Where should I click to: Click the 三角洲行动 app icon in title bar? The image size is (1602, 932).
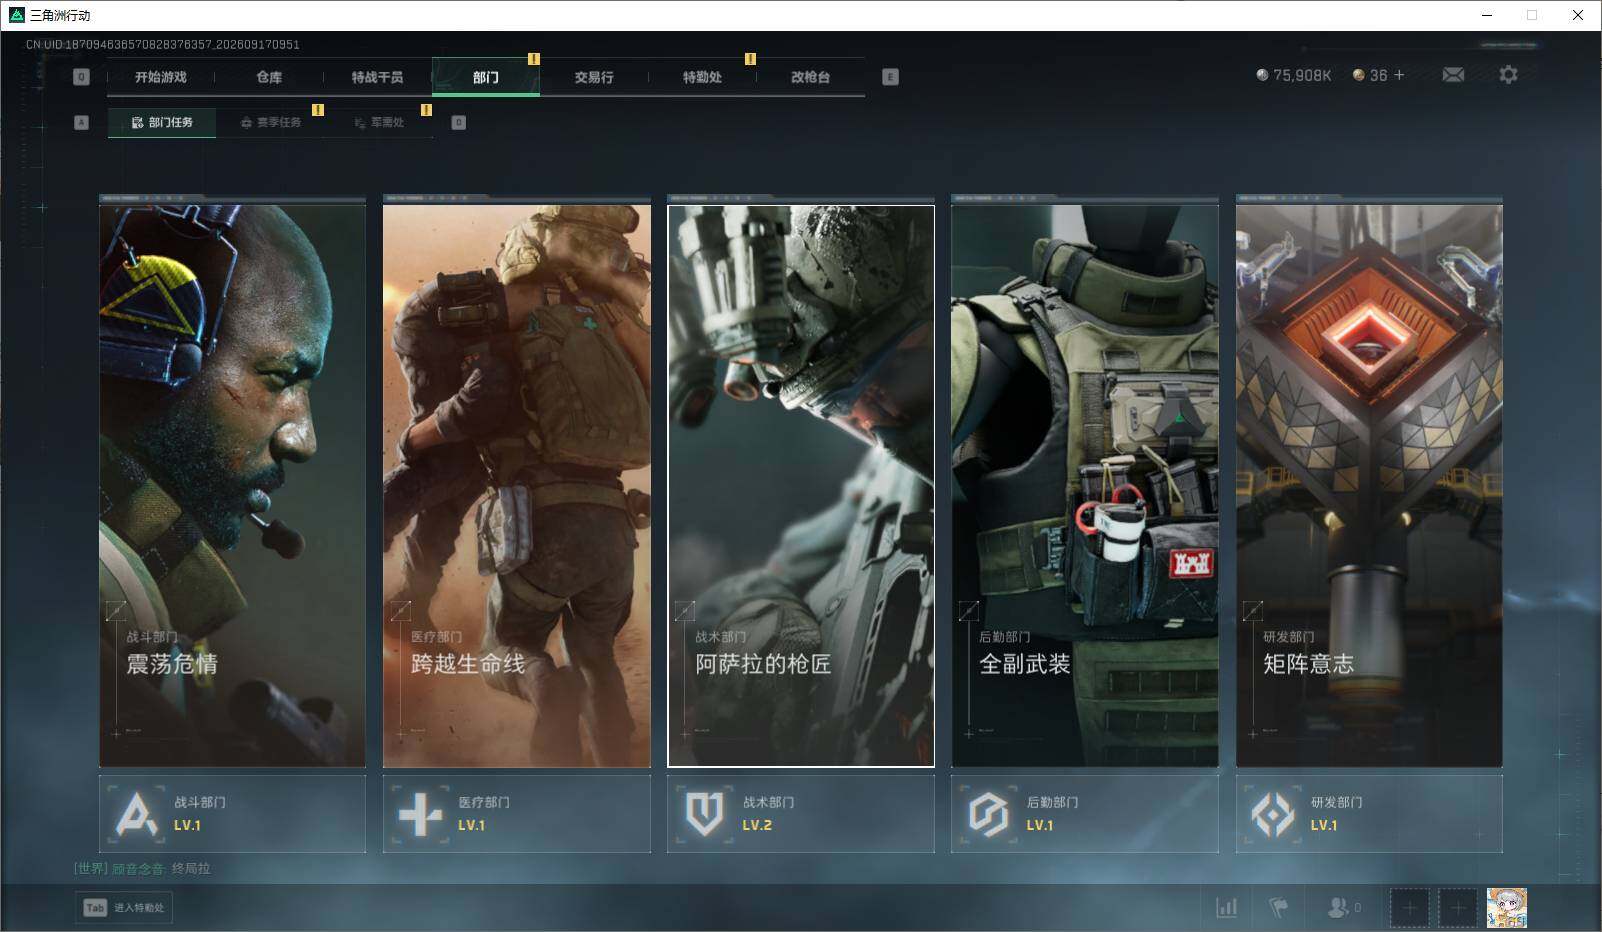pyautogui.click(x=16, y=15)
